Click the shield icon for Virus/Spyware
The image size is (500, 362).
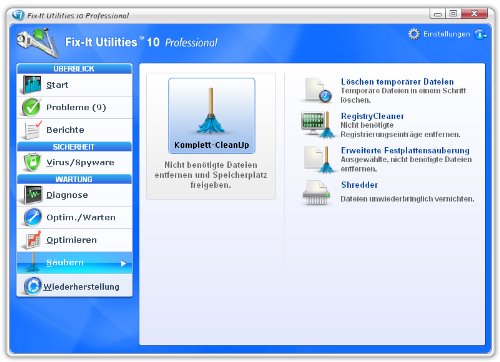coord(32,162)
